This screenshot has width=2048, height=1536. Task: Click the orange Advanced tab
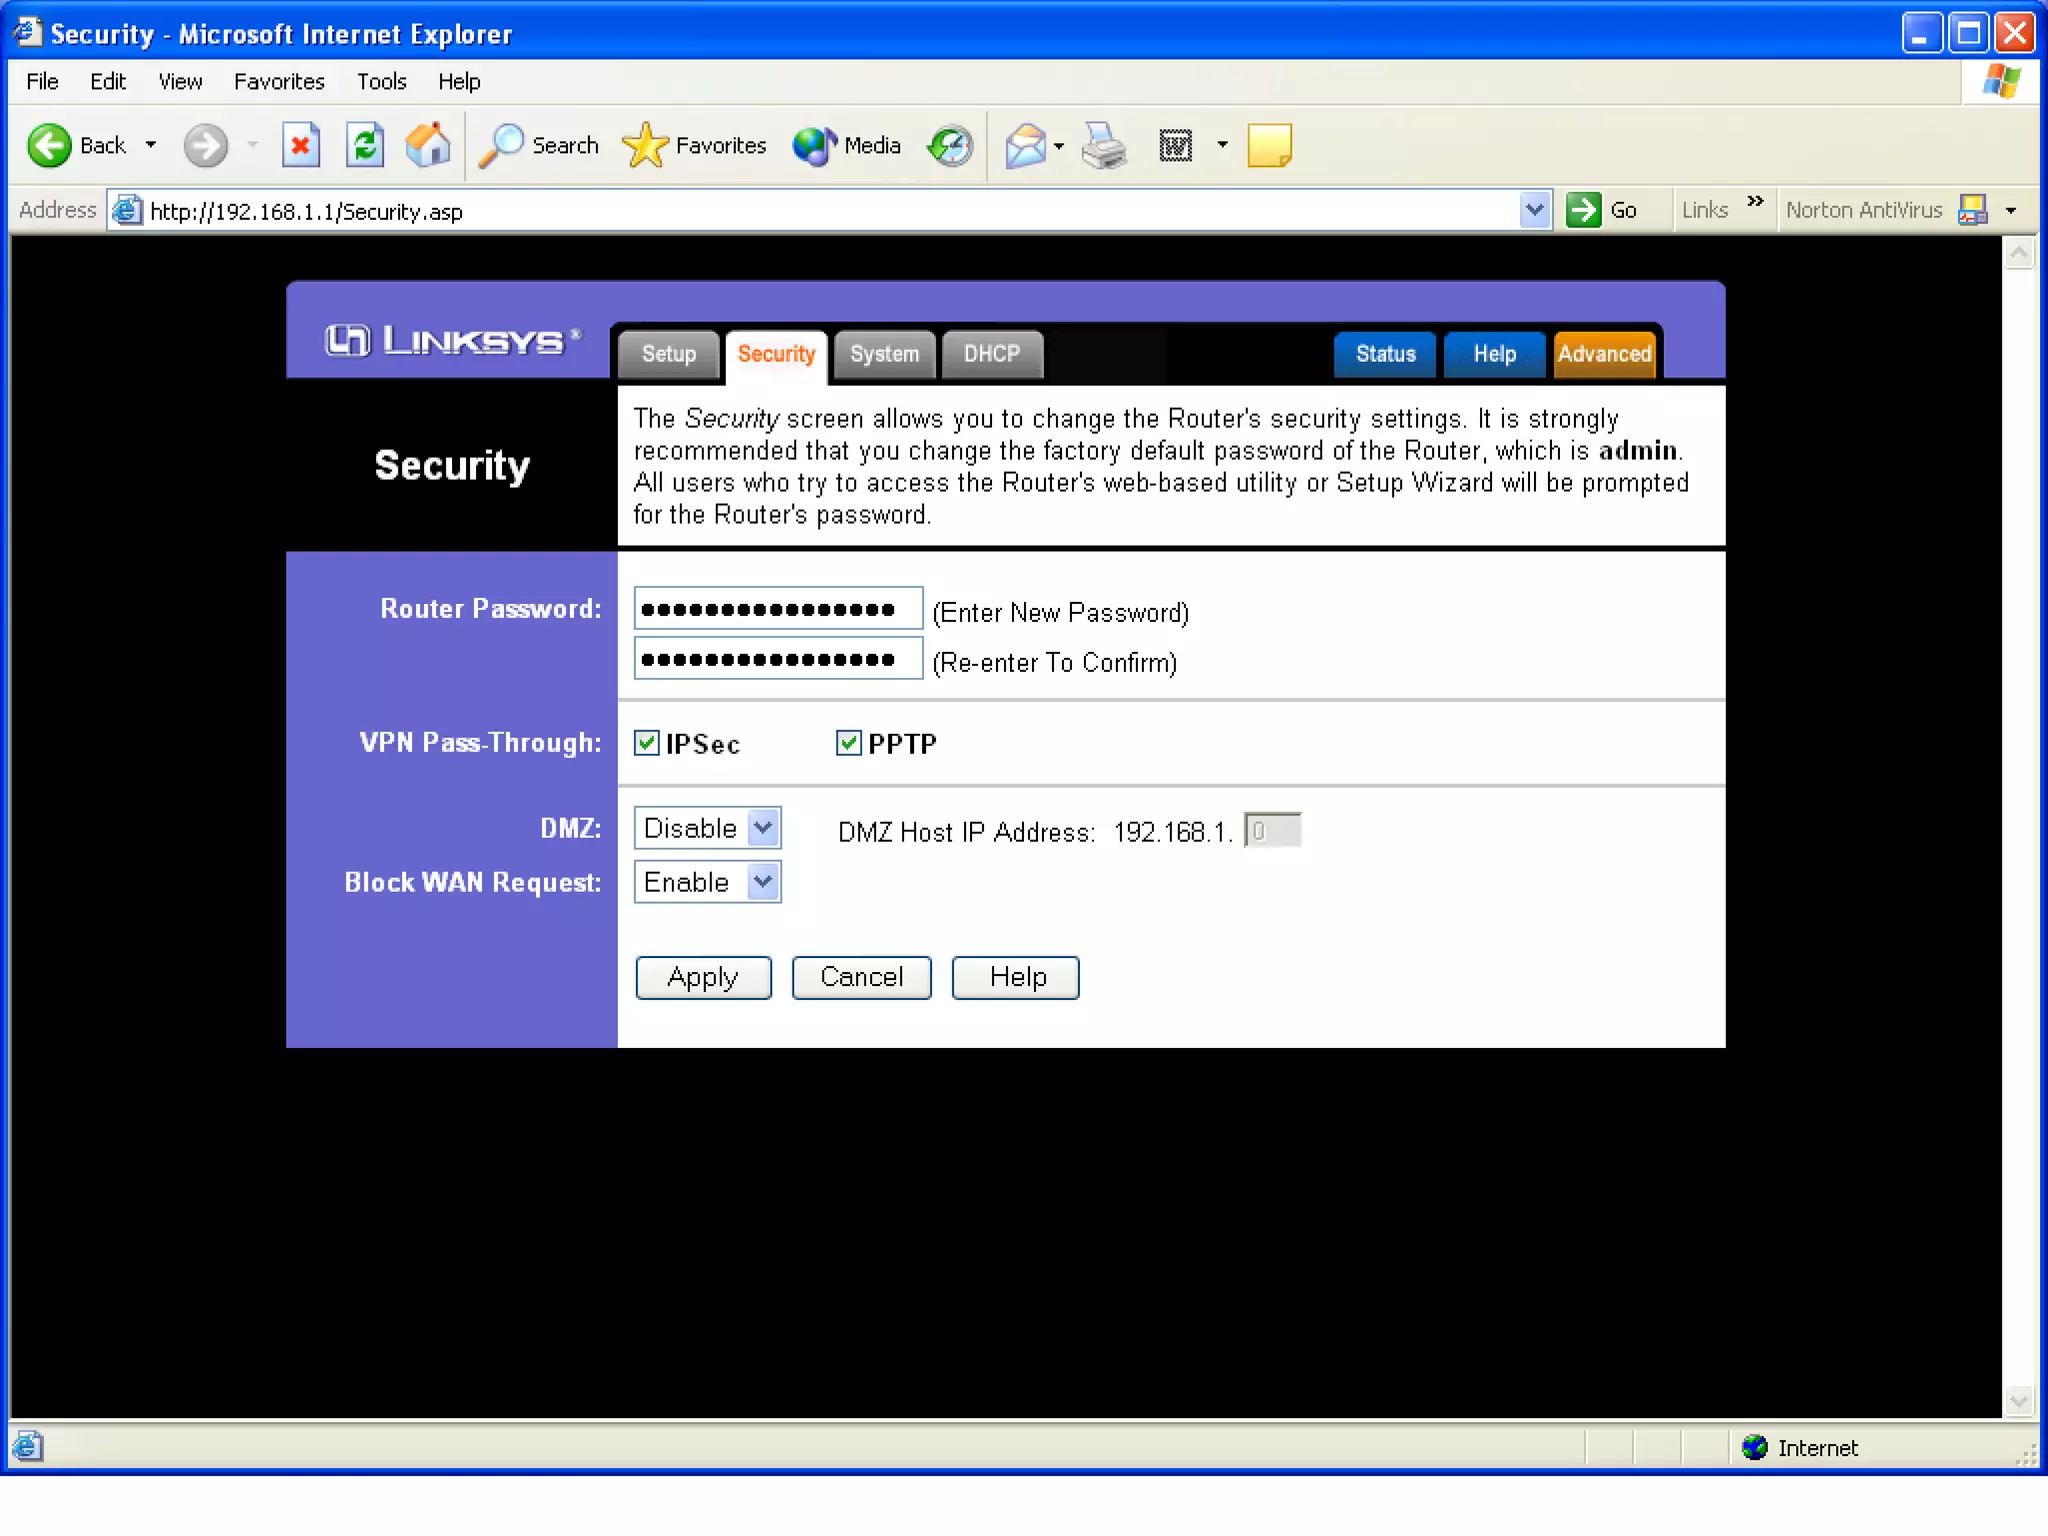coord(1603,354)
